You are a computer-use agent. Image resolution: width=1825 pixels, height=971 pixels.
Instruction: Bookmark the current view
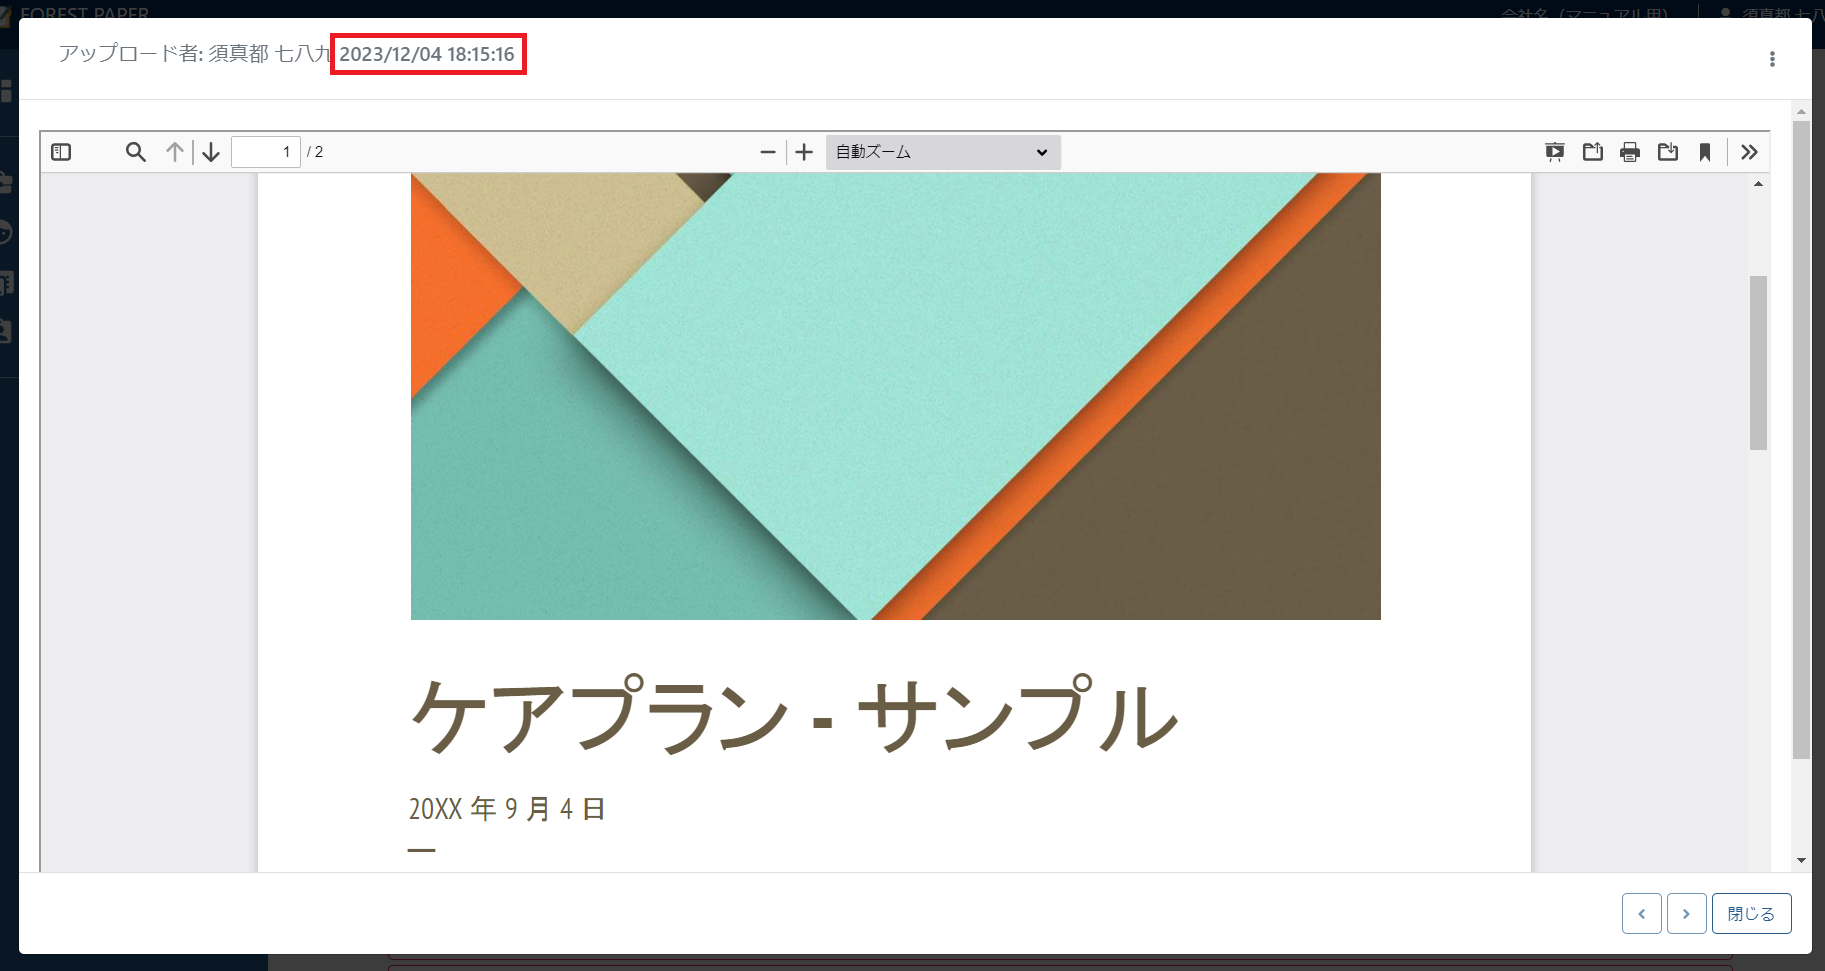tap(1705, 152)
